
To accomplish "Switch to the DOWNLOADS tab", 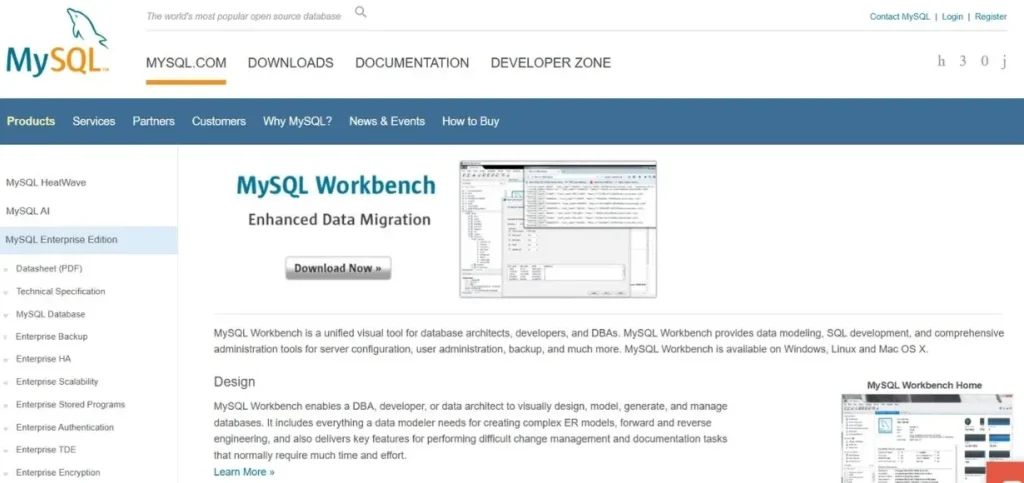I will click(x=291, y=63).
